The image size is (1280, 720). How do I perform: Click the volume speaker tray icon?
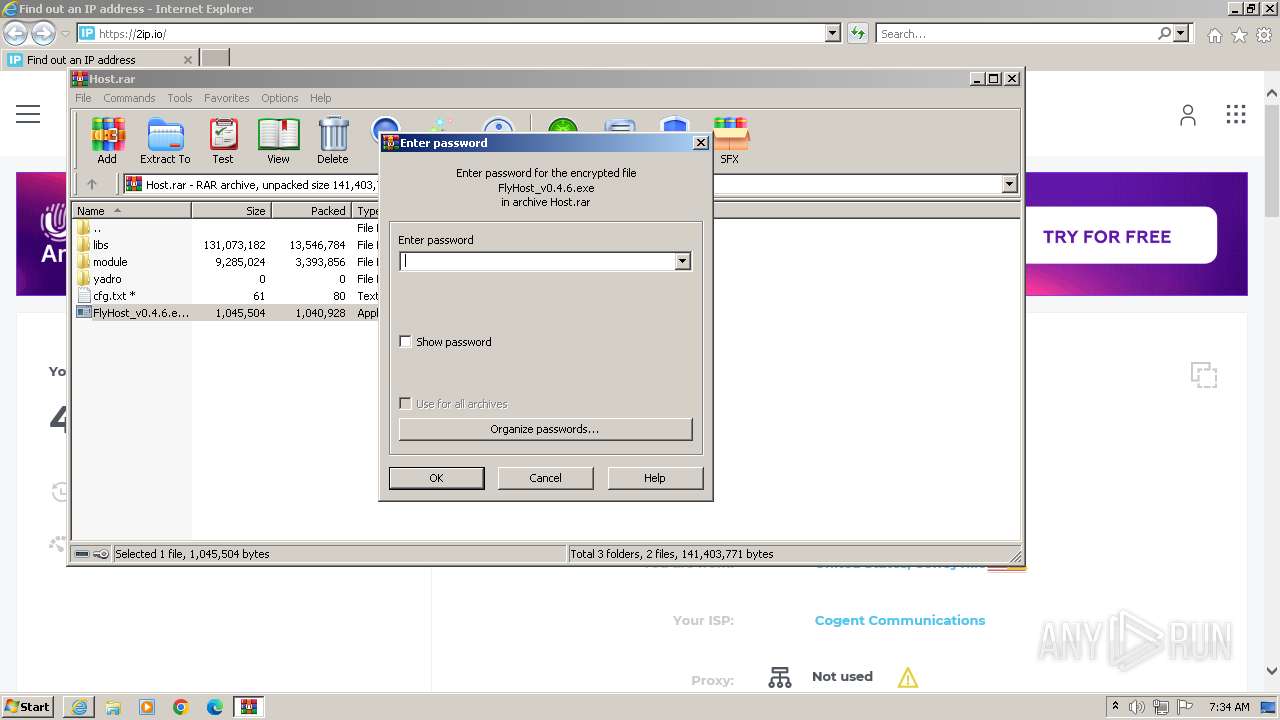(x=1138, y=707)
